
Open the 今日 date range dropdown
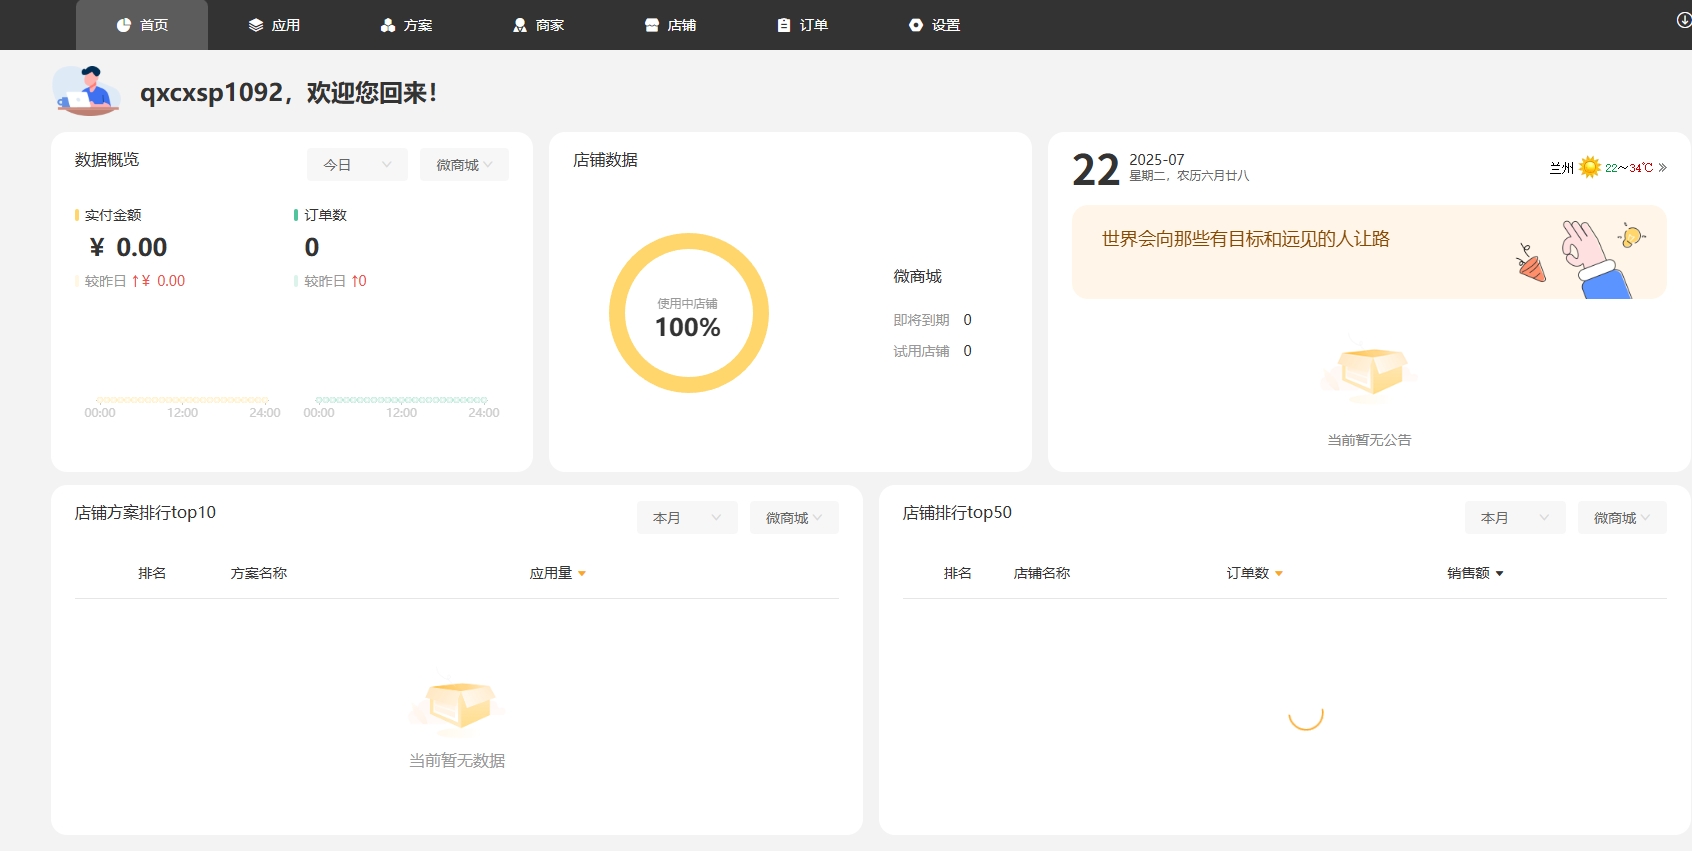click(357, 165)
